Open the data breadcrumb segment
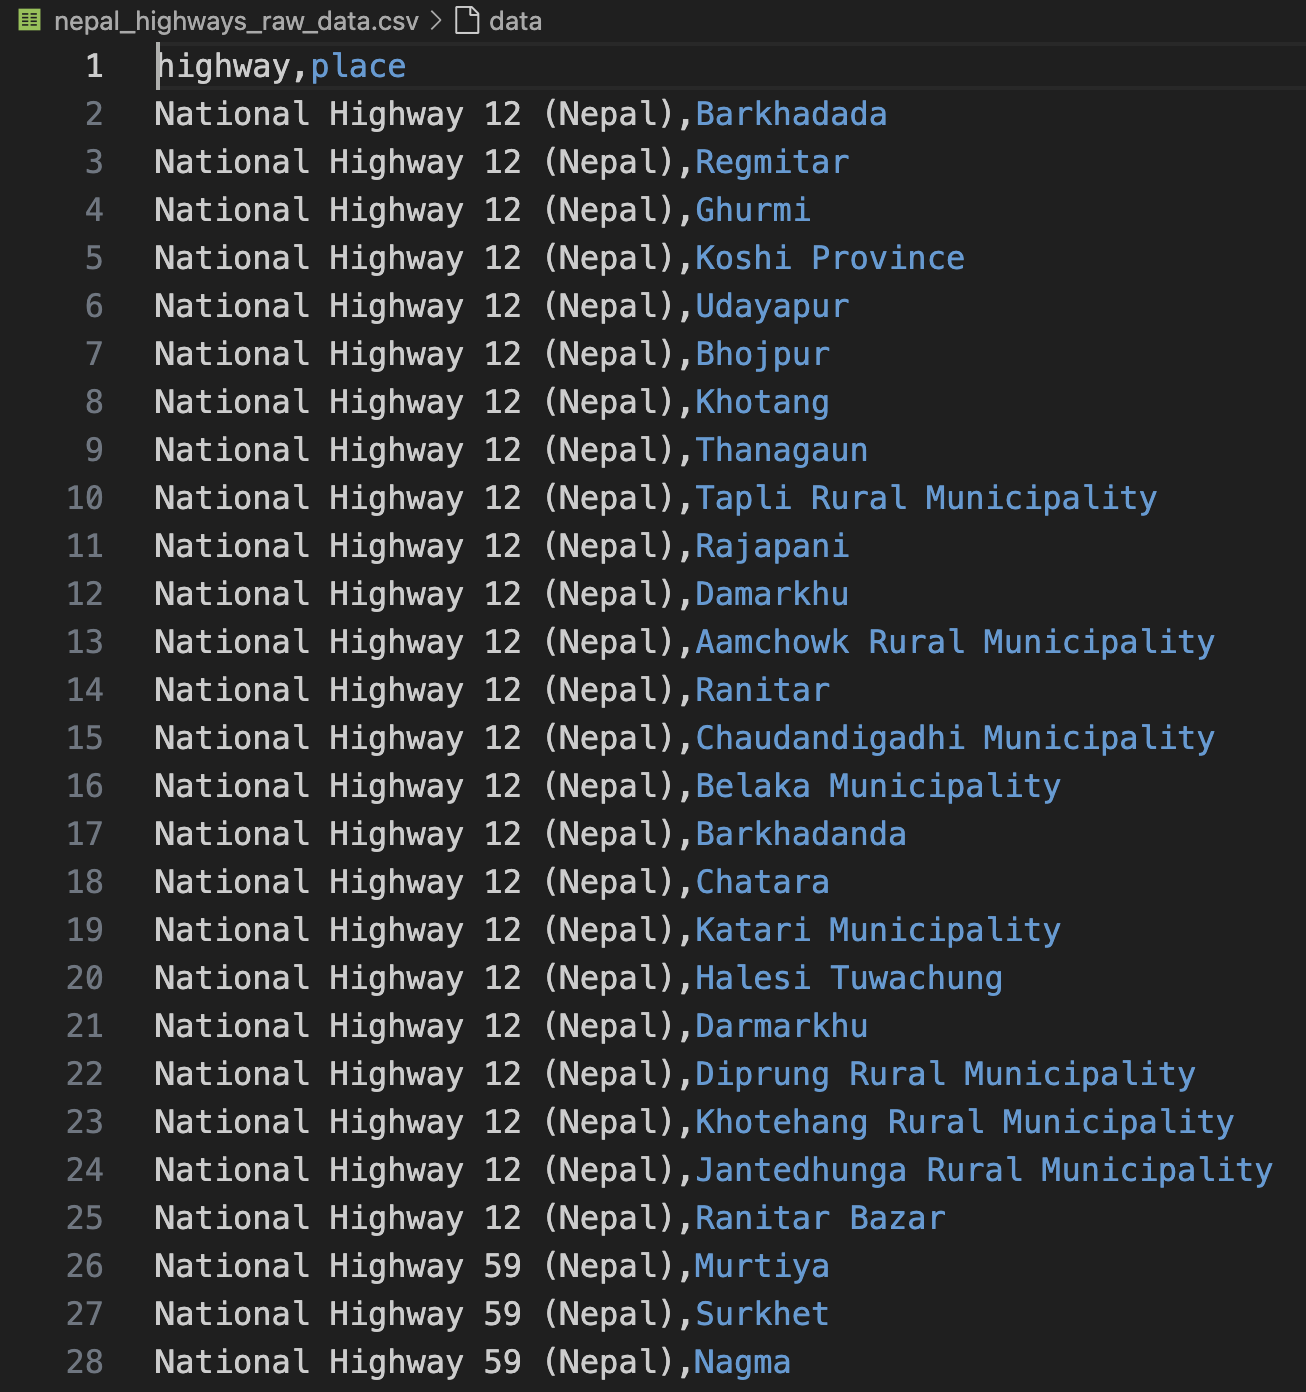Image resolution: width=1306 pixels, height=1392 pixels. pos(515,21)
